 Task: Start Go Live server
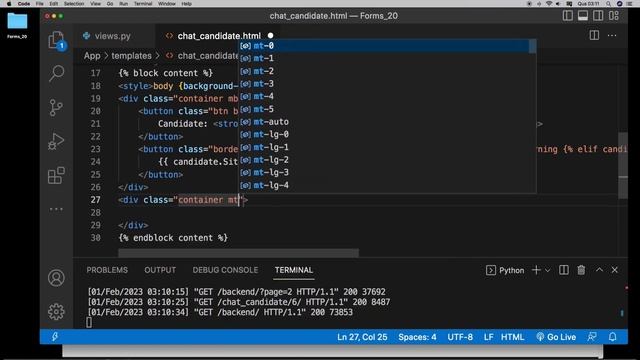tap(556, 337)
